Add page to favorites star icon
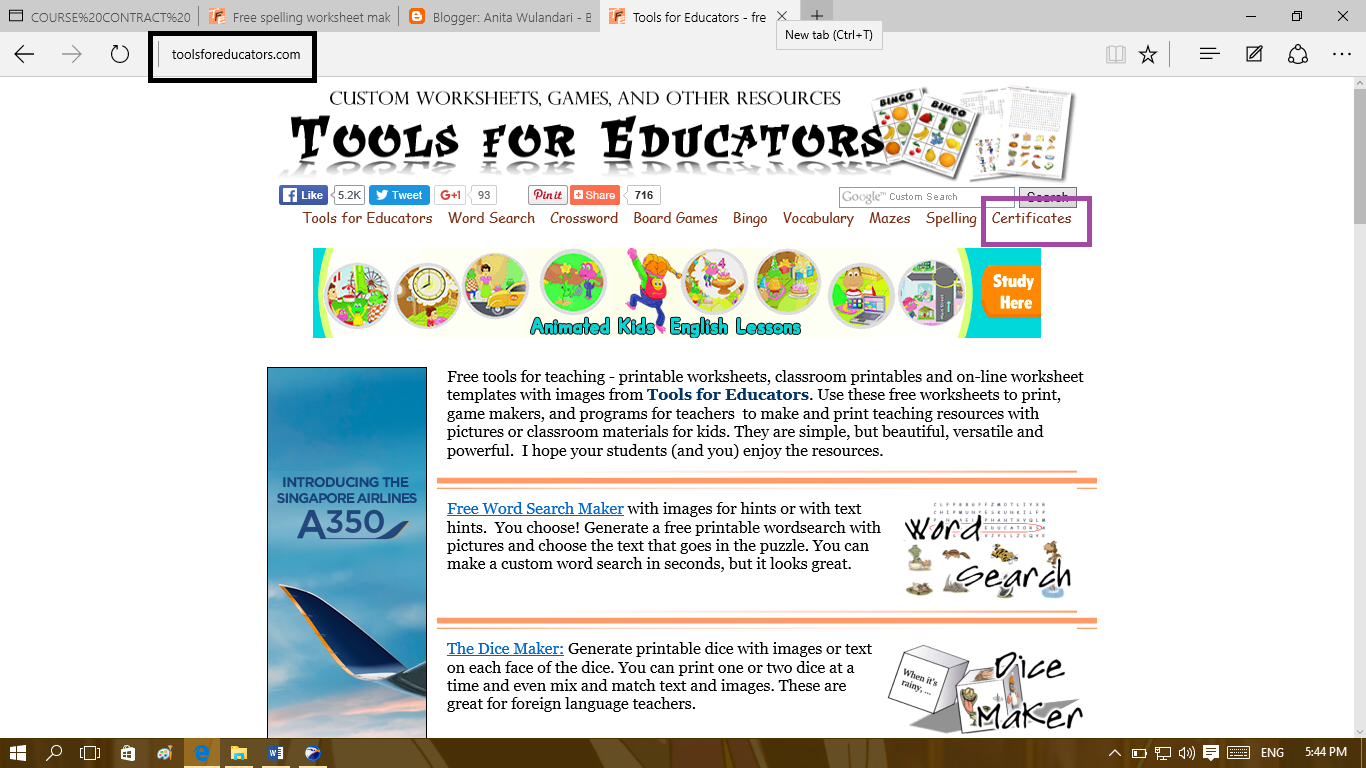This screenshot has width=1366, height=768. (x=1148, y=54)
